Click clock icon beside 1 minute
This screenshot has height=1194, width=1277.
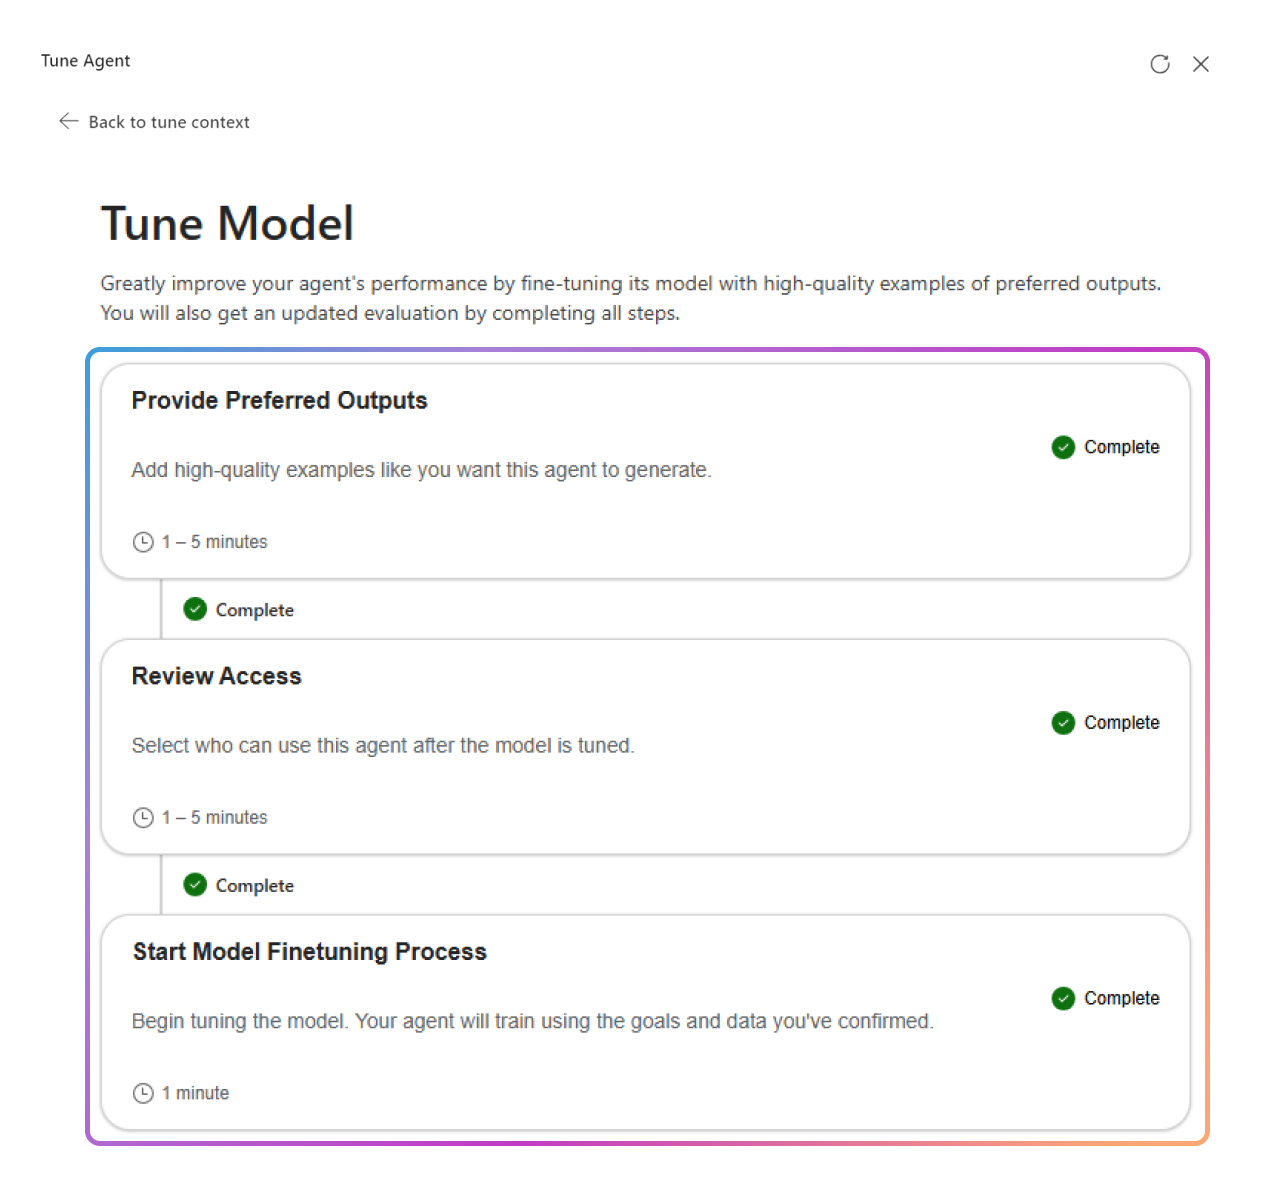pos(143,1093)
